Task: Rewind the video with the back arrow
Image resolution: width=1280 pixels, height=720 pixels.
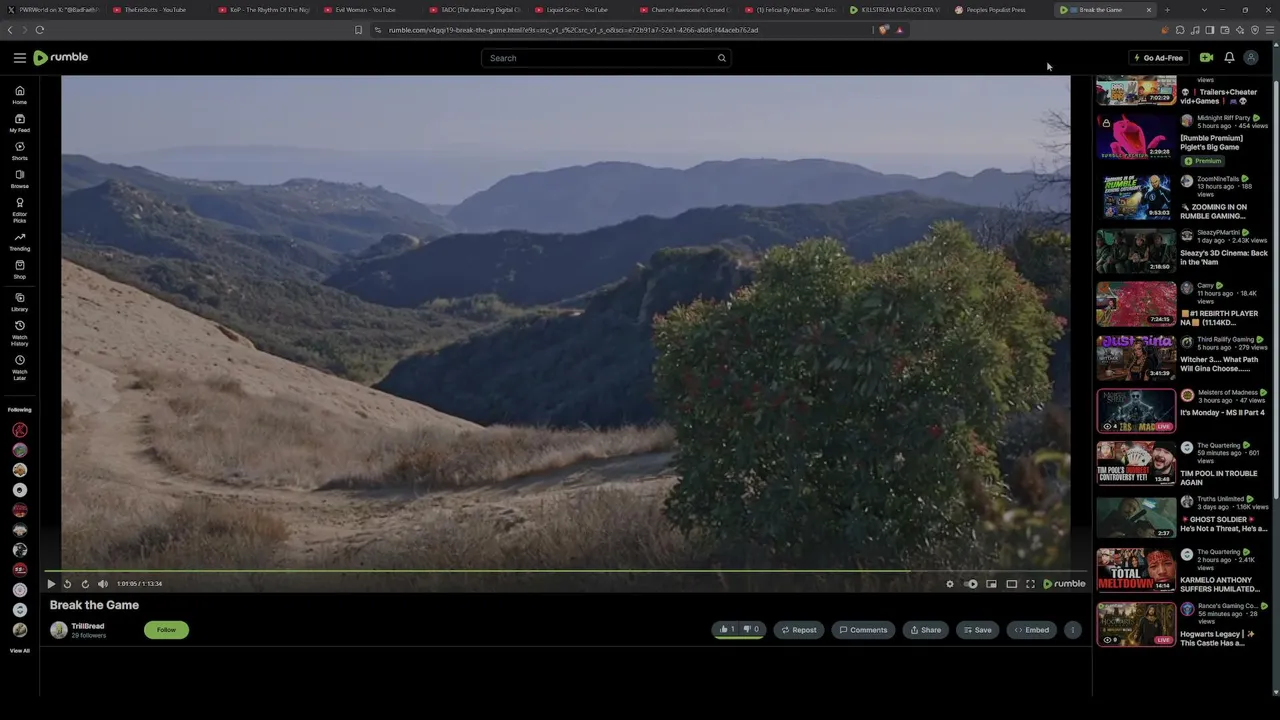Action: pos(67,584)
